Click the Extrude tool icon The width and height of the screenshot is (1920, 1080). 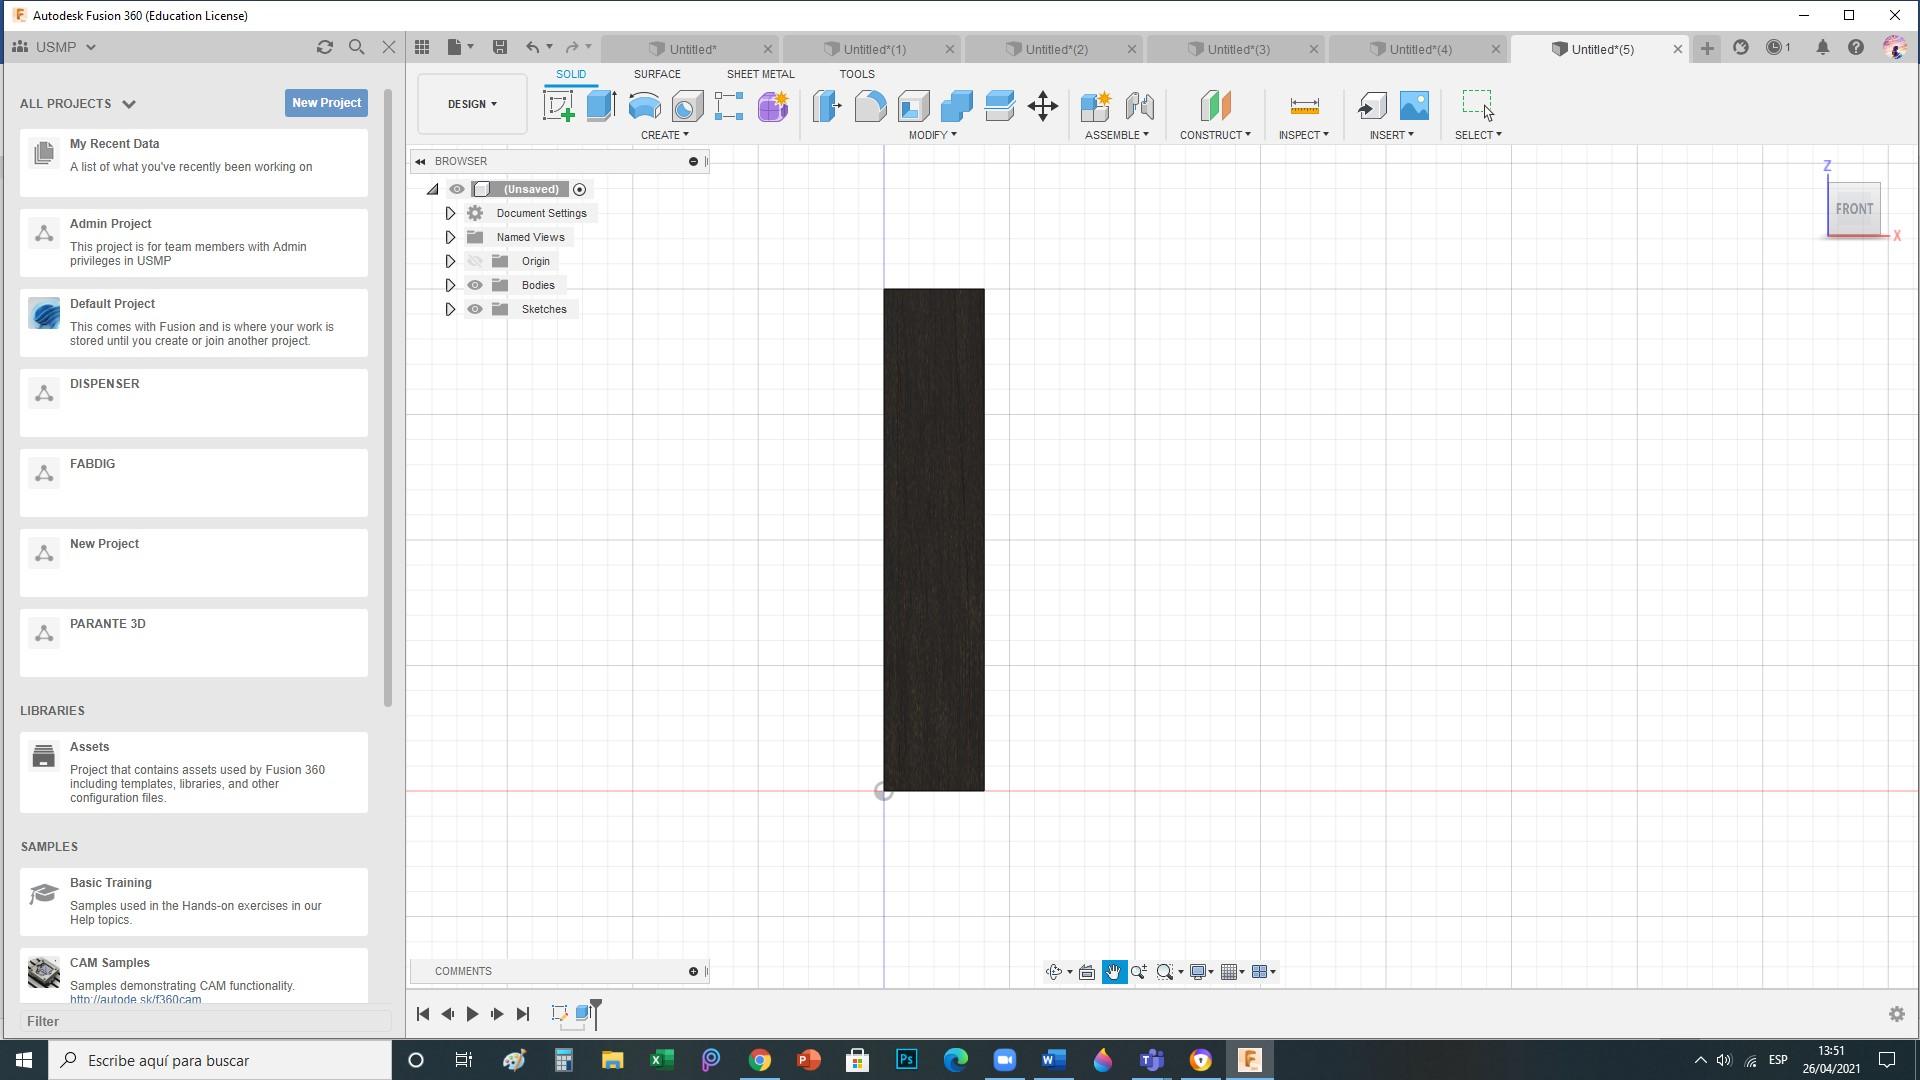pos(601,106)
